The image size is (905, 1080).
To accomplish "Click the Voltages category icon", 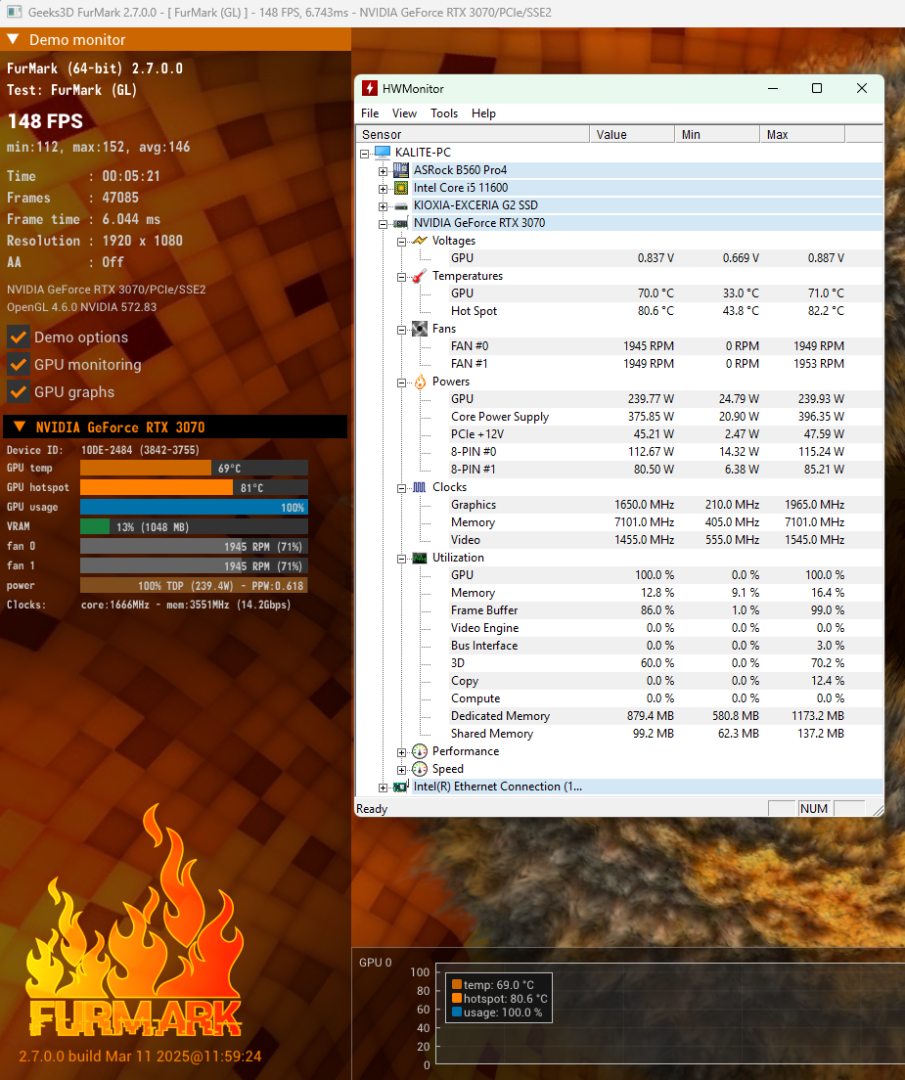I will click(419, 240).
